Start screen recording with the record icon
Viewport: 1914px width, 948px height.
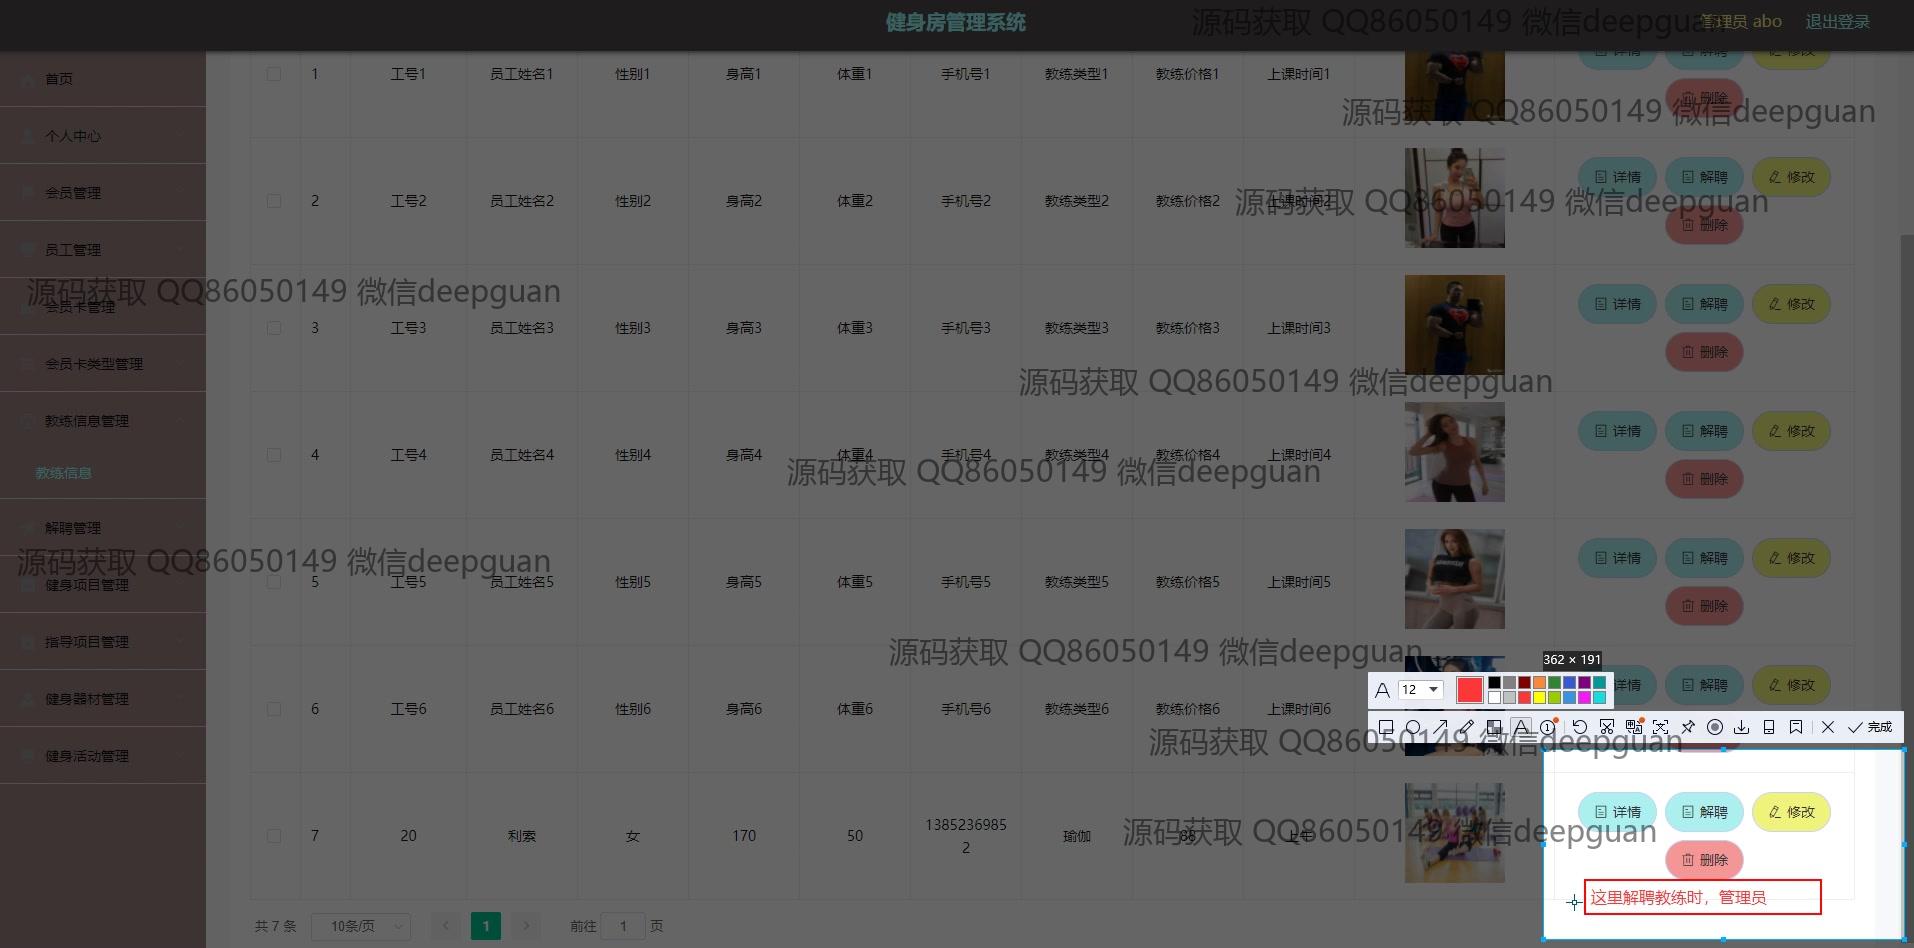pos(1715,727)
